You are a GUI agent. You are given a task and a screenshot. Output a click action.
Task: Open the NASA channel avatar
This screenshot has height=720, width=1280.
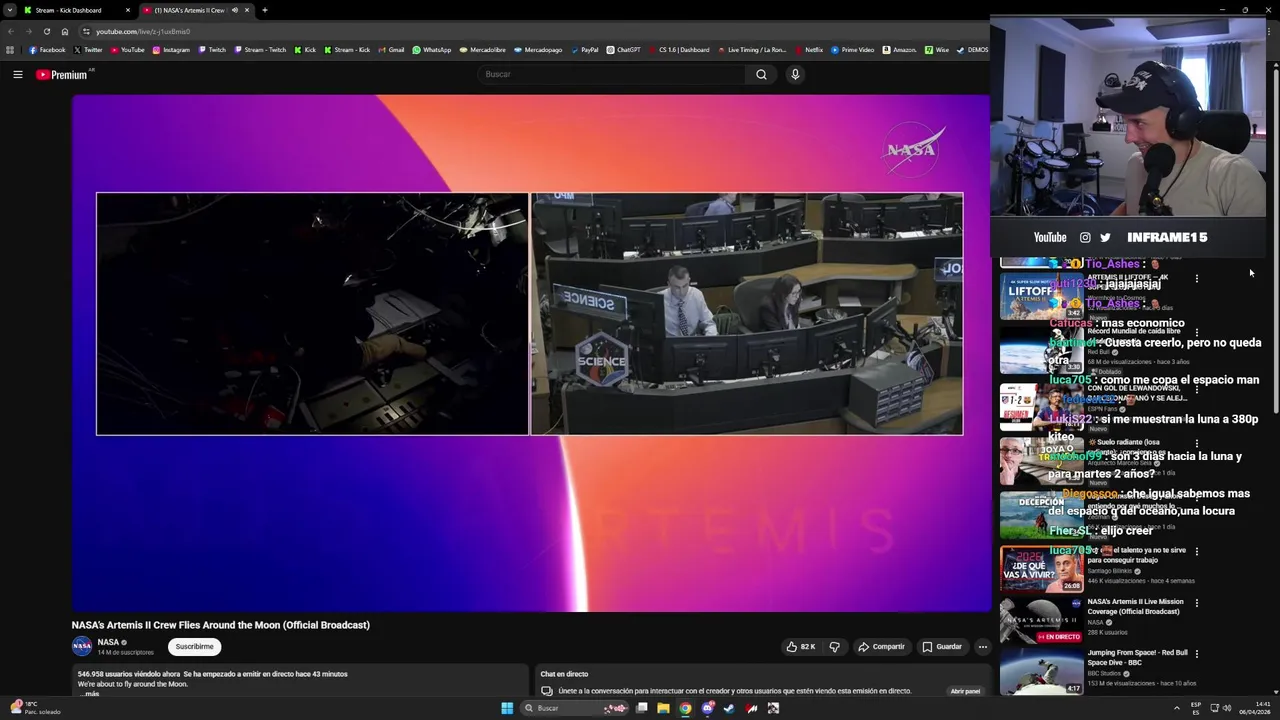click(82, 647)
